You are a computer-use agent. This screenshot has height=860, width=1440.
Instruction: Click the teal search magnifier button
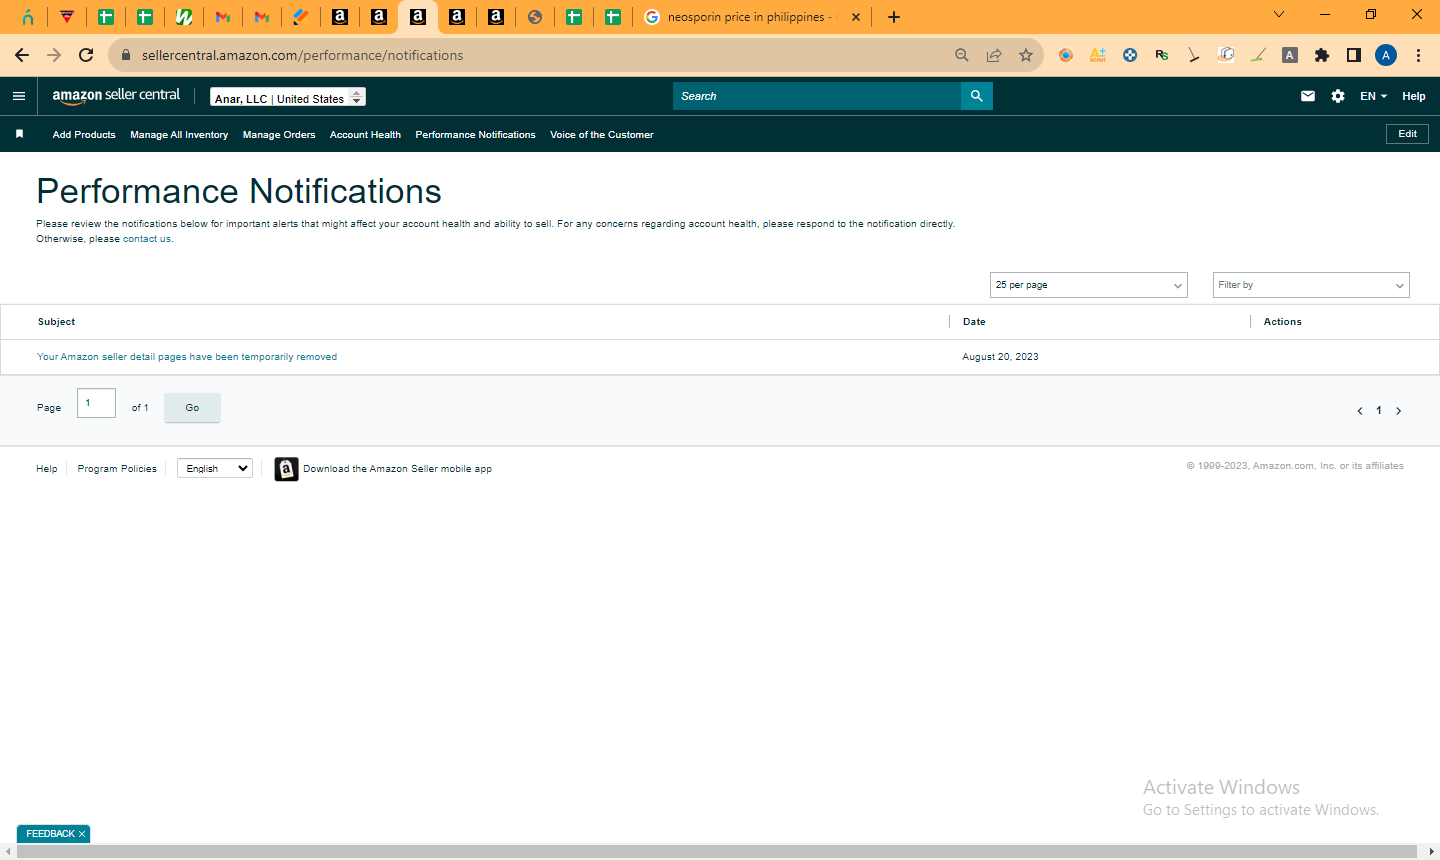coord(977,96)
